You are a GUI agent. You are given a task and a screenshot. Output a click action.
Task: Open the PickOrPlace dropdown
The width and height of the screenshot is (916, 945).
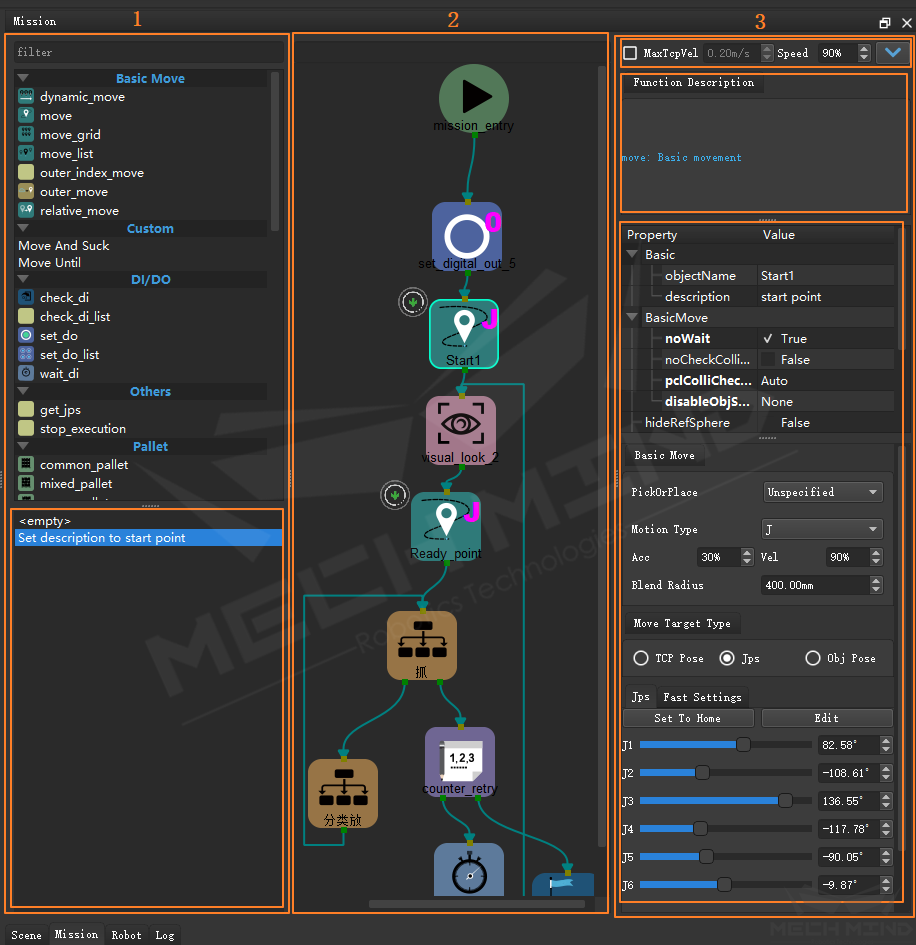pyautogui.click(x=823, y=492)
